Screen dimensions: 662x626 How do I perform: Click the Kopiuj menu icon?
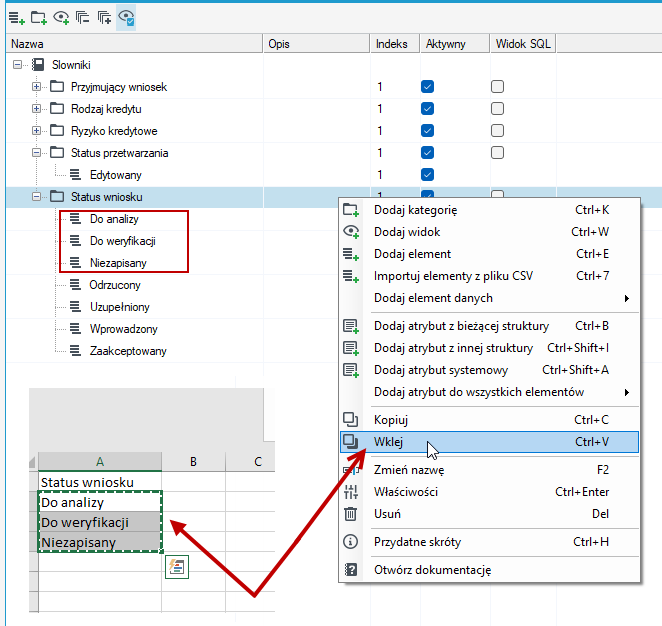(x=350, y=420)
